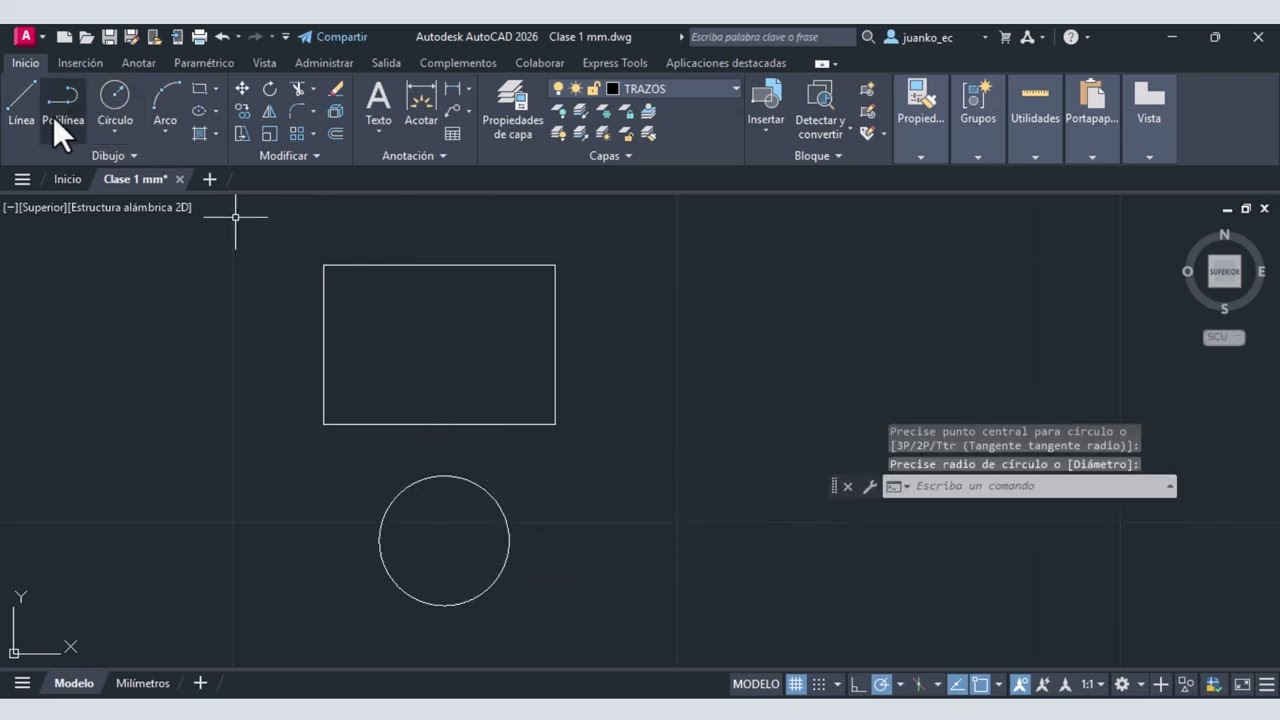
Task: Select the Texto annotation tool
Action: click(x=378, y=104)
